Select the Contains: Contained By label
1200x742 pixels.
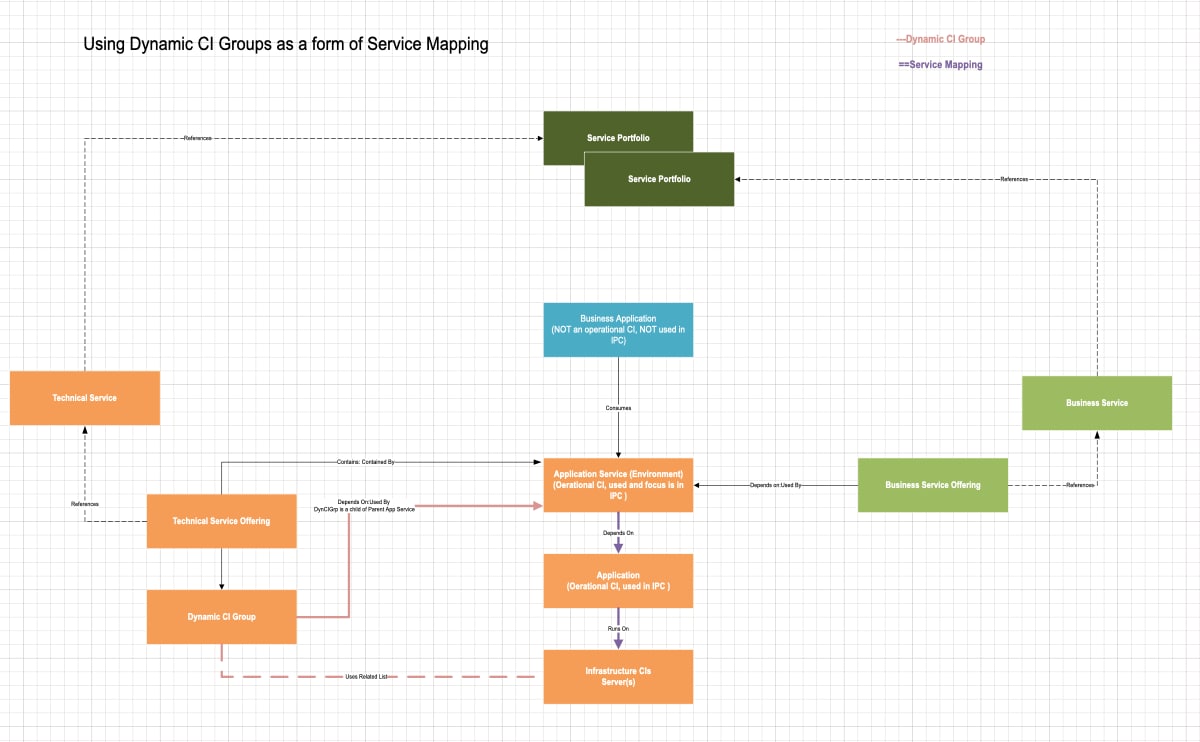366,462
